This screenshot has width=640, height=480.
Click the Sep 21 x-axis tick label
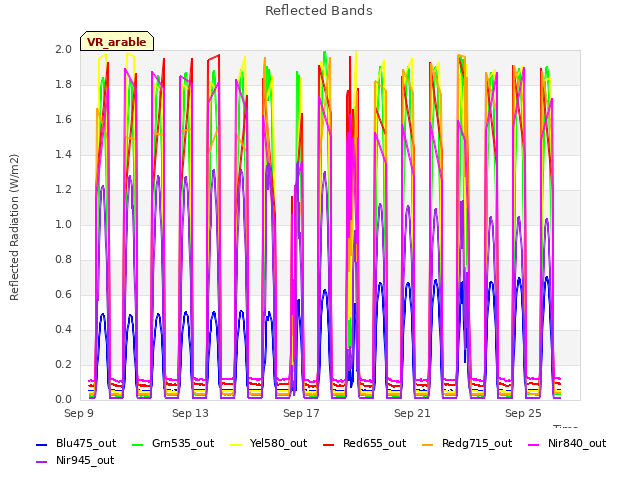(x=412, y=413)
